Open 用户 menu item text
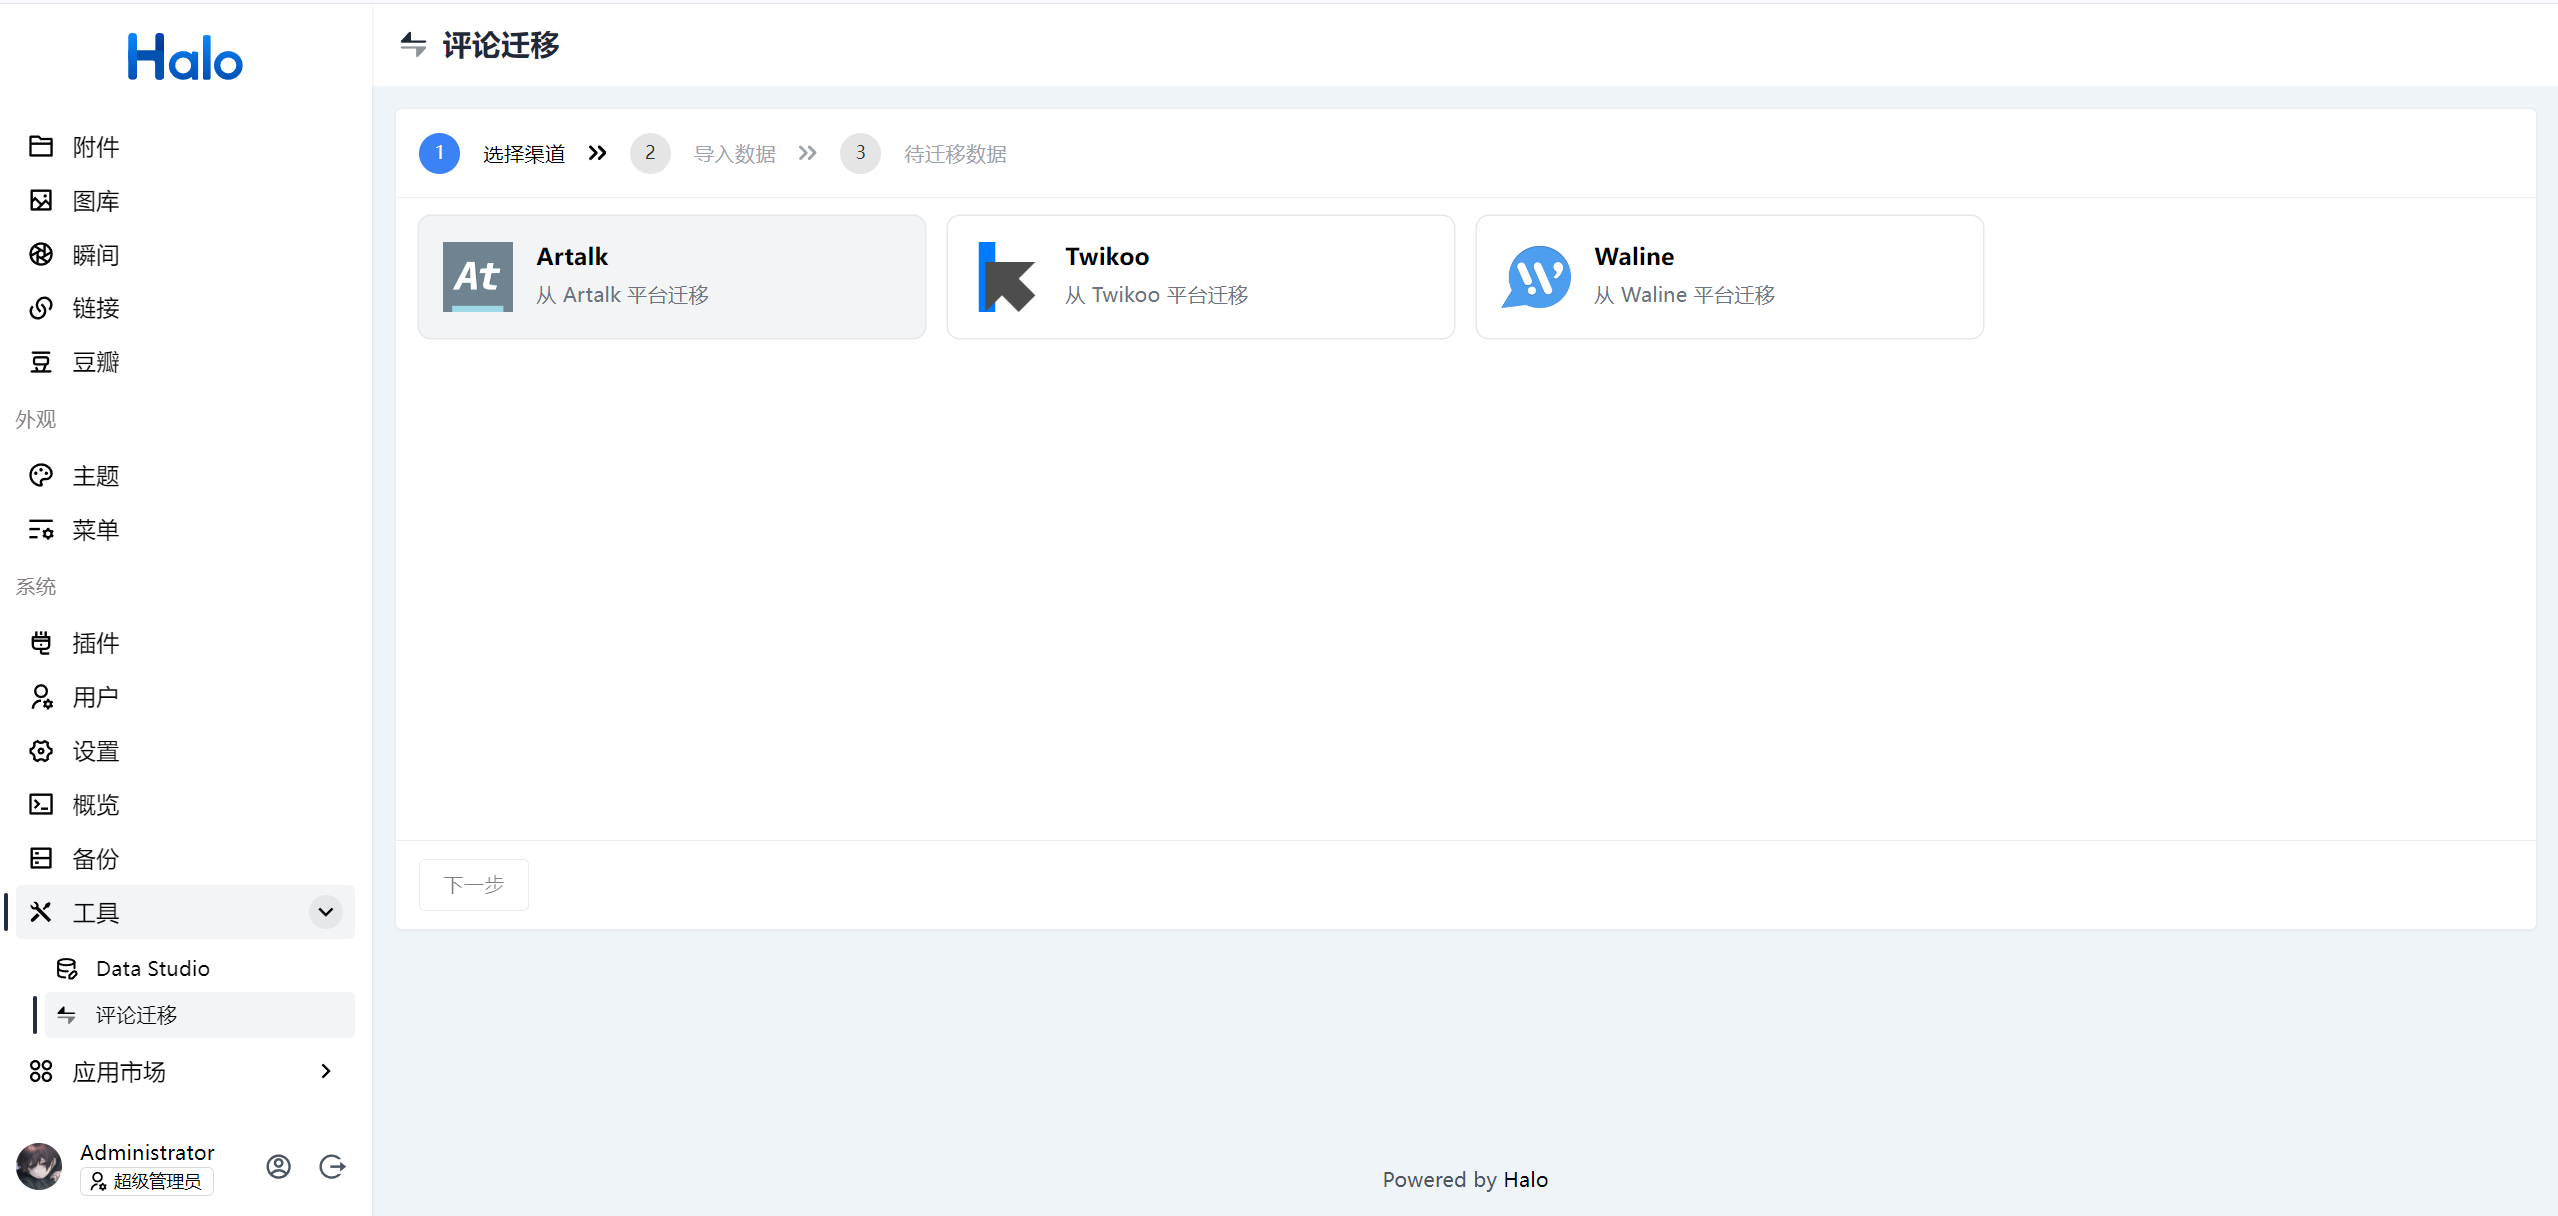2558x1216 pixels. coord(96,696)
